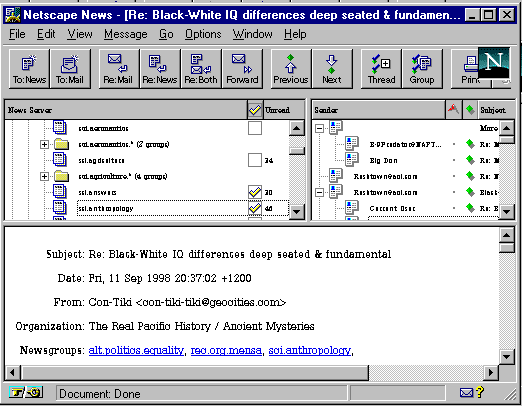Open the Help menu
The height and width of the screenshot is (407, 522).
(x=295, y=34)
